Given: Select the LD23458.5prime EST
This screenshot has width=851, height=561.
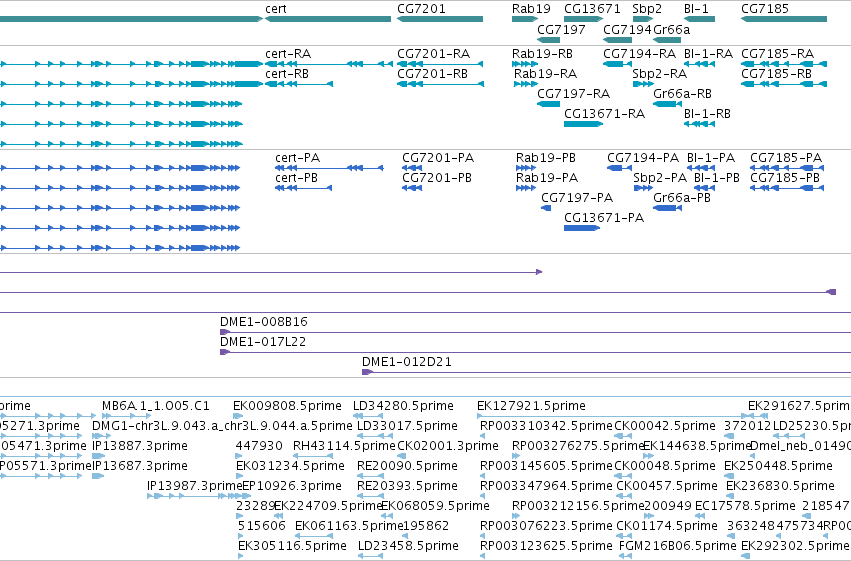Looking at the screenshot, I should [371, 556].
